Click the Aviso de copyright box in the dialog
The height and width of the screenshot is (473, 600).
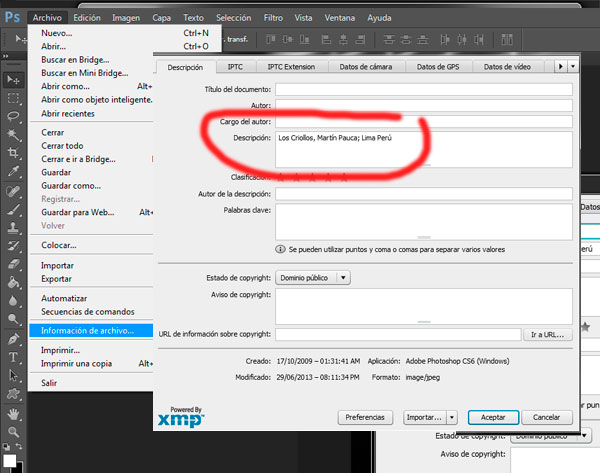point(424,307)
